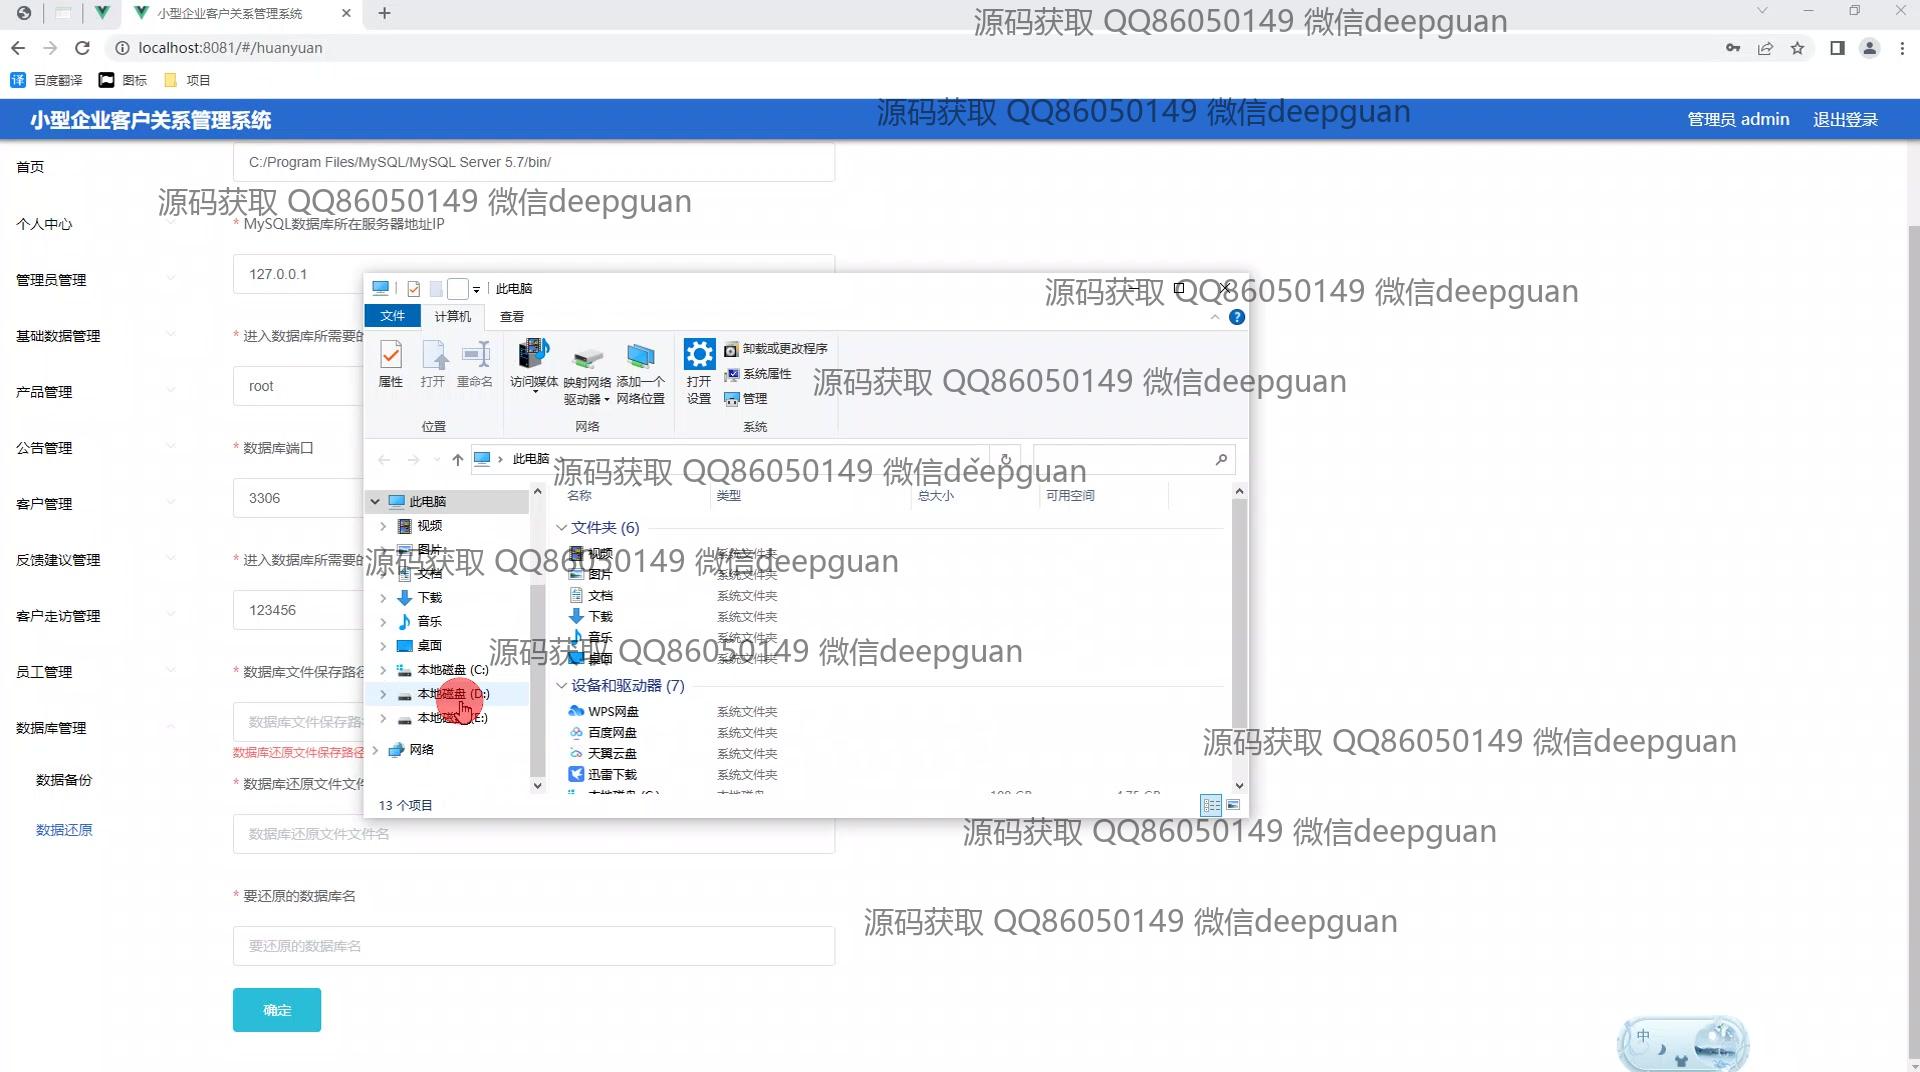Click the Explorer help question-mark icon
The height and width of the screenshot is (1072, 1920).
(x=1237, y=317)
